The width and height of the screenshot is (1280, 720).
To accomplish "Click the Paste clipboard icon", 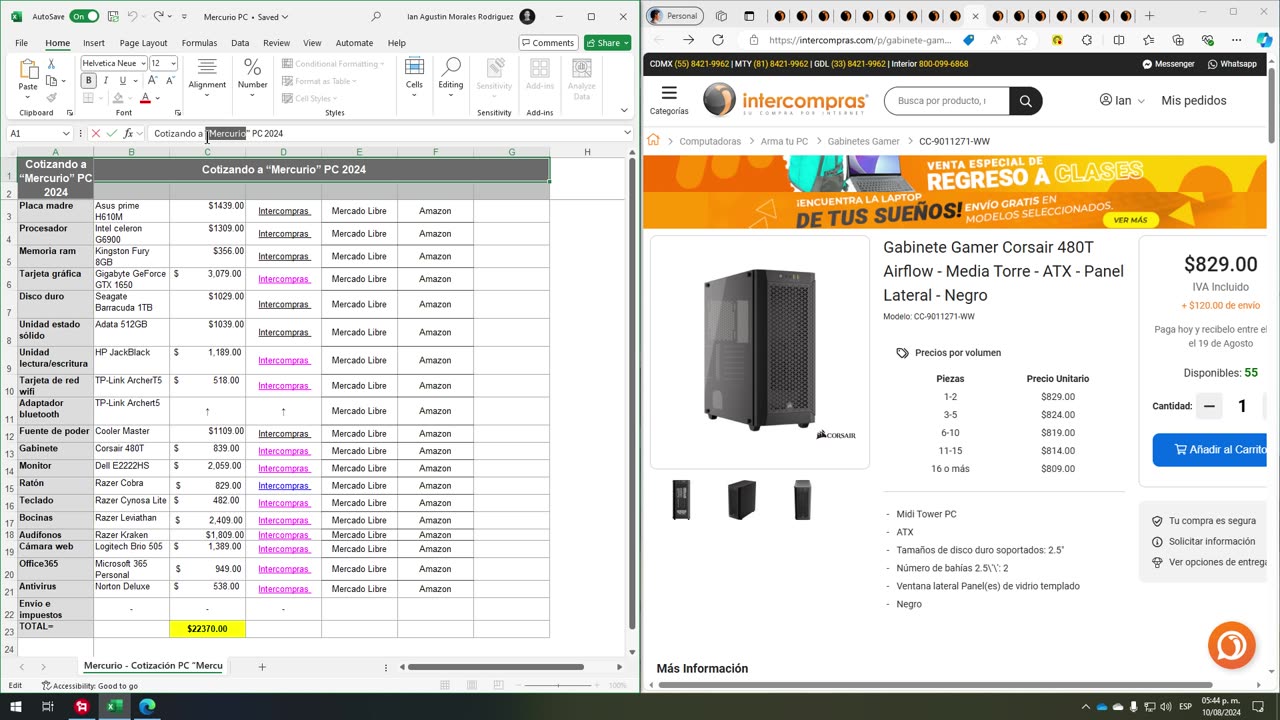I will click(28, 69).
